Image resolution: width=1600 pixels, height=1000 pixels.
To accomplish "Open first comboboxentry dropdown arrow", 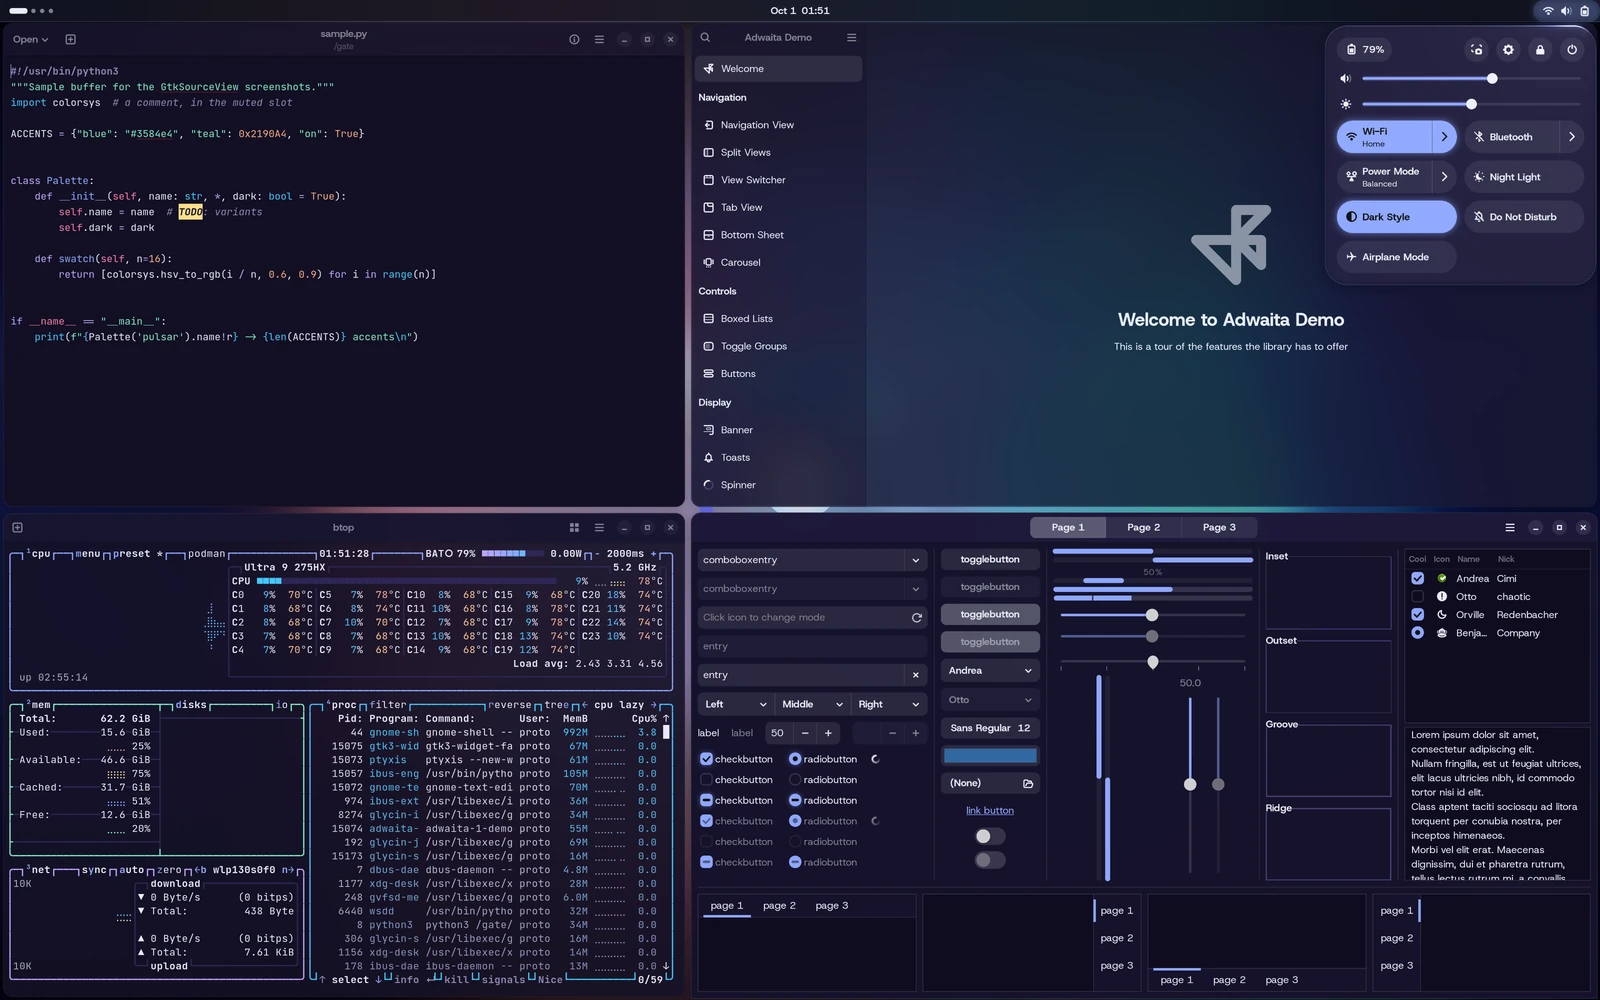I will [915, 560].
